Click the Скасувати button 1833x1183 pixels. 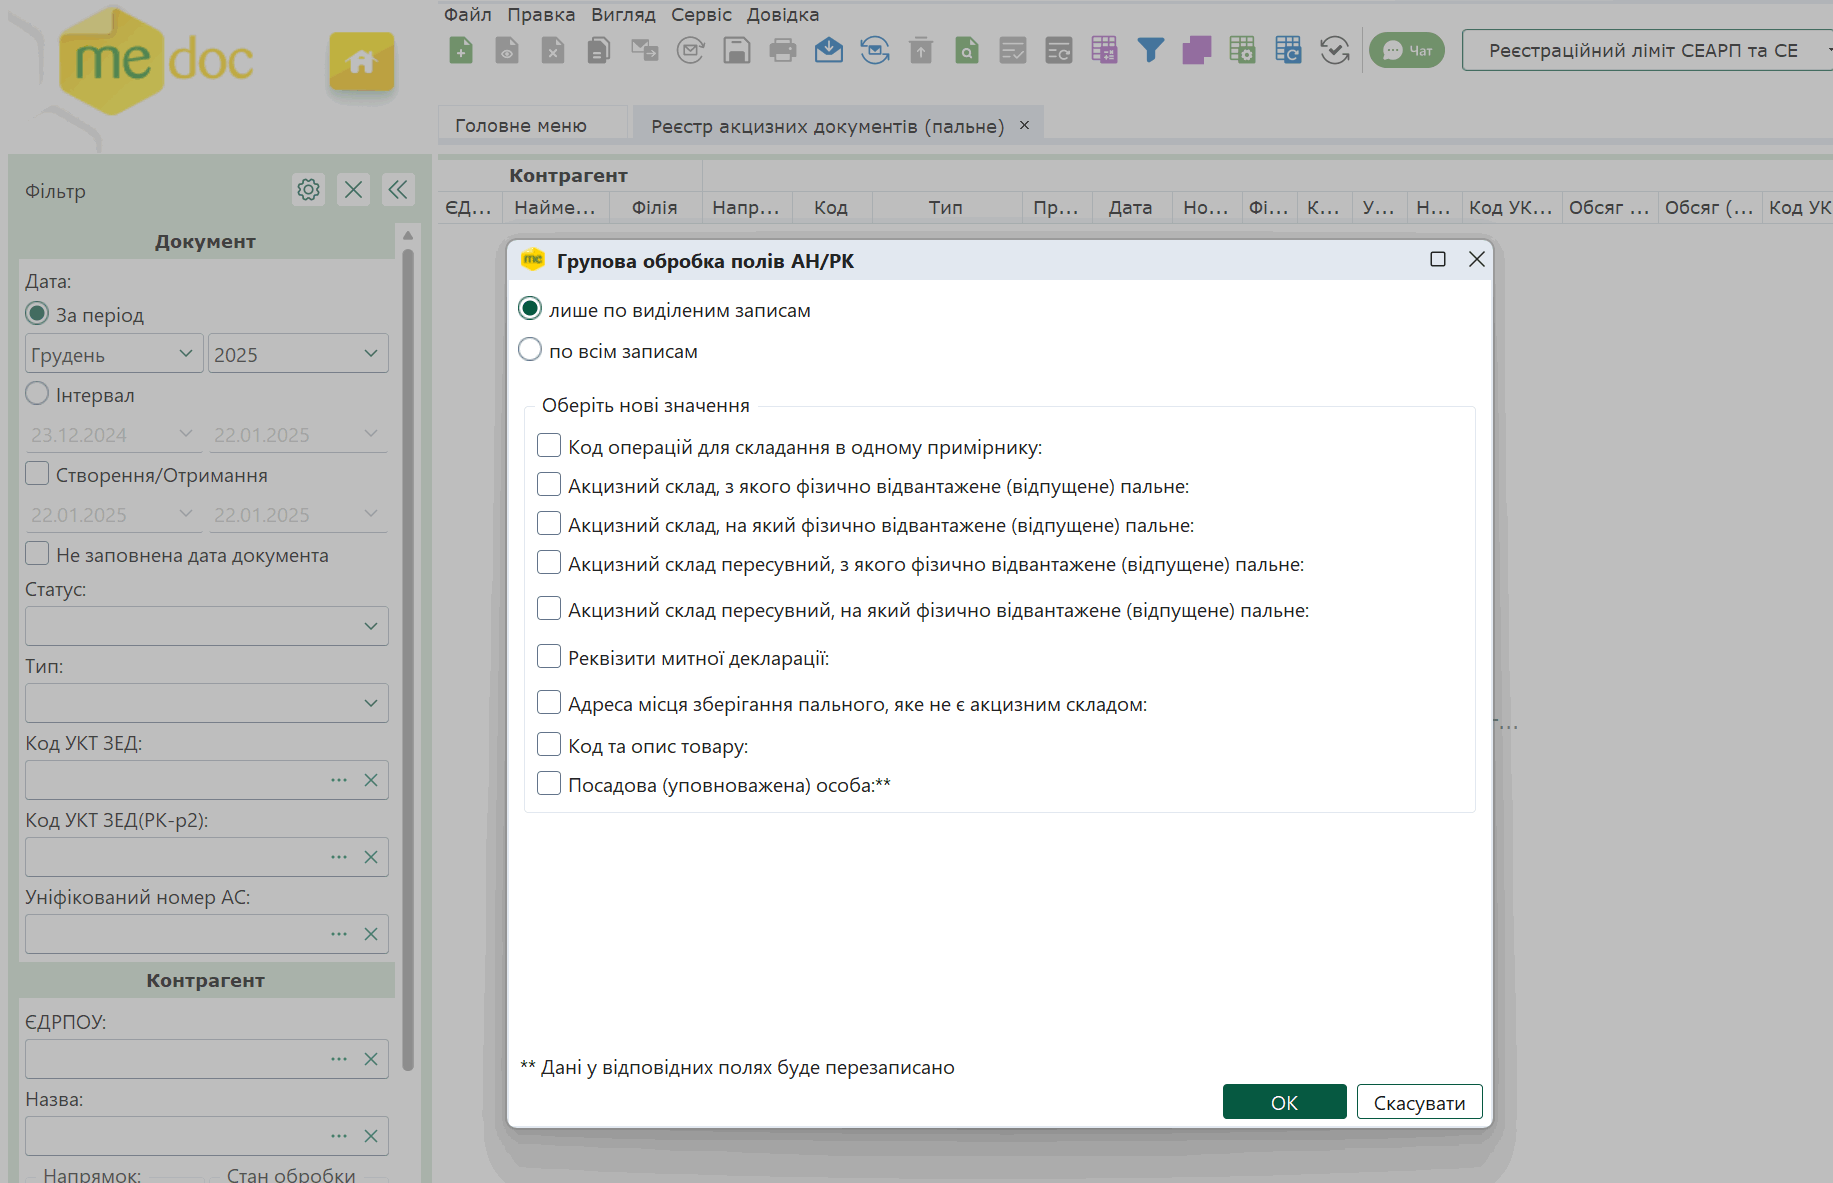tap(1419, 1102)
